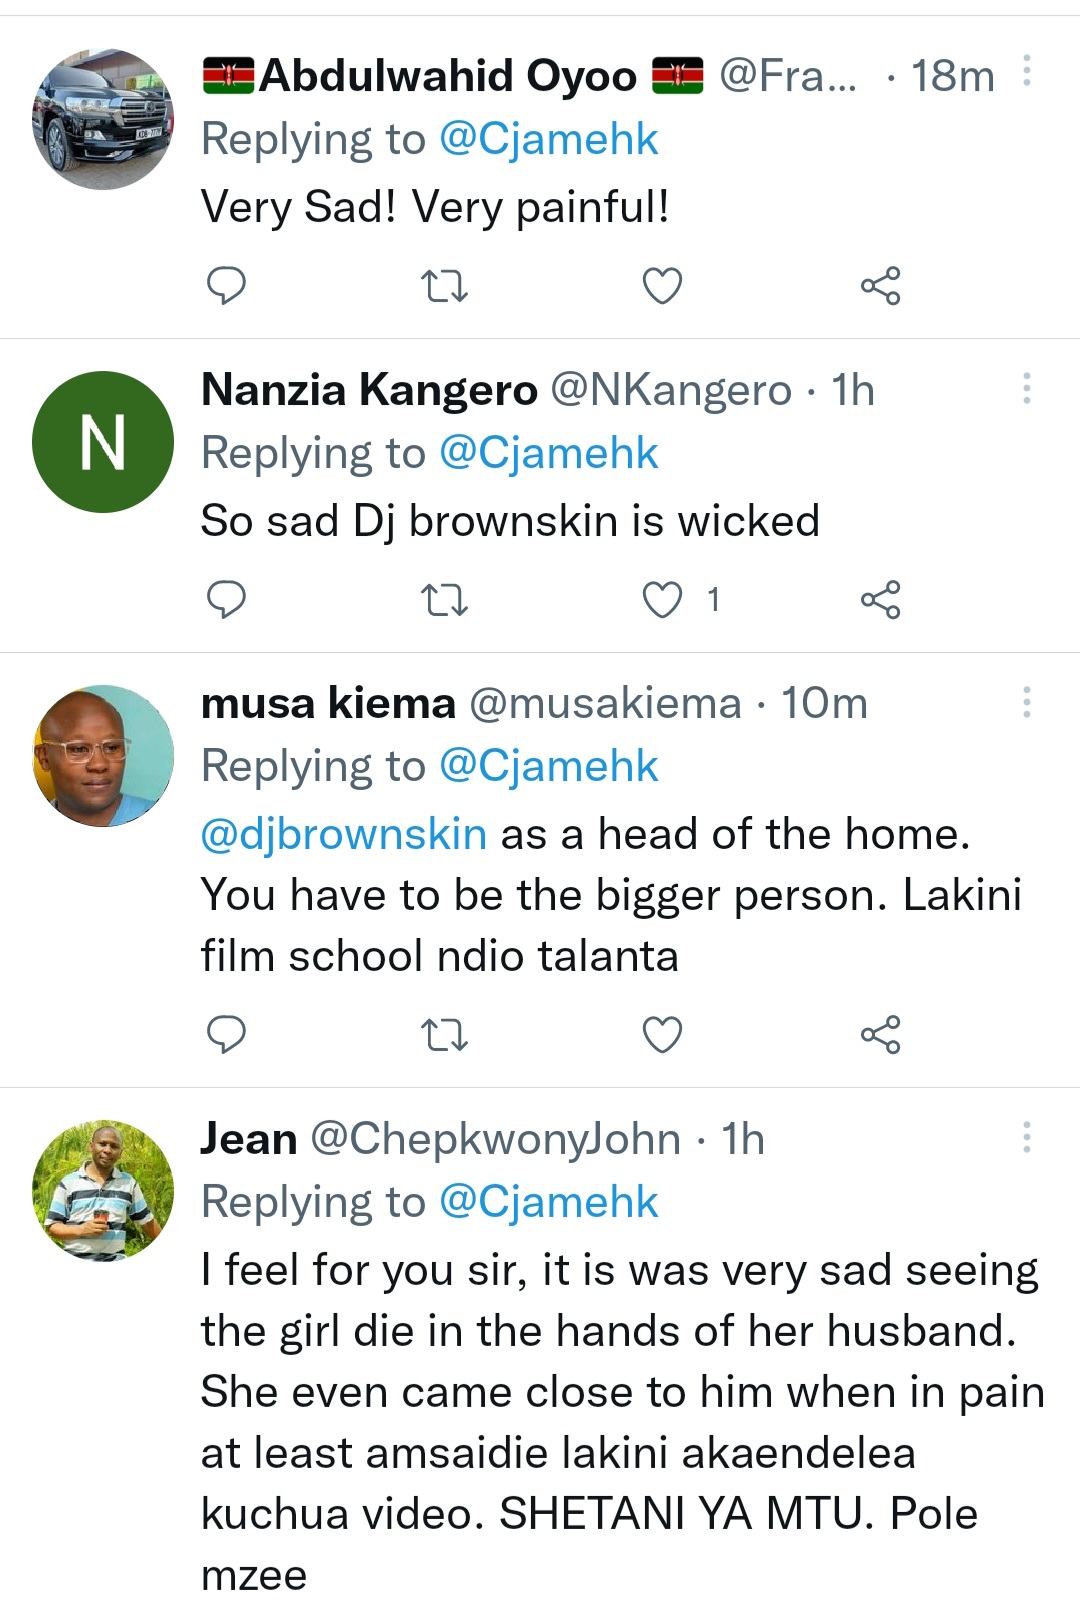Open @Cjamehk link in Jean's reply
The height and width of the screenshot is (1609, 1080).
coord(548,1202)
